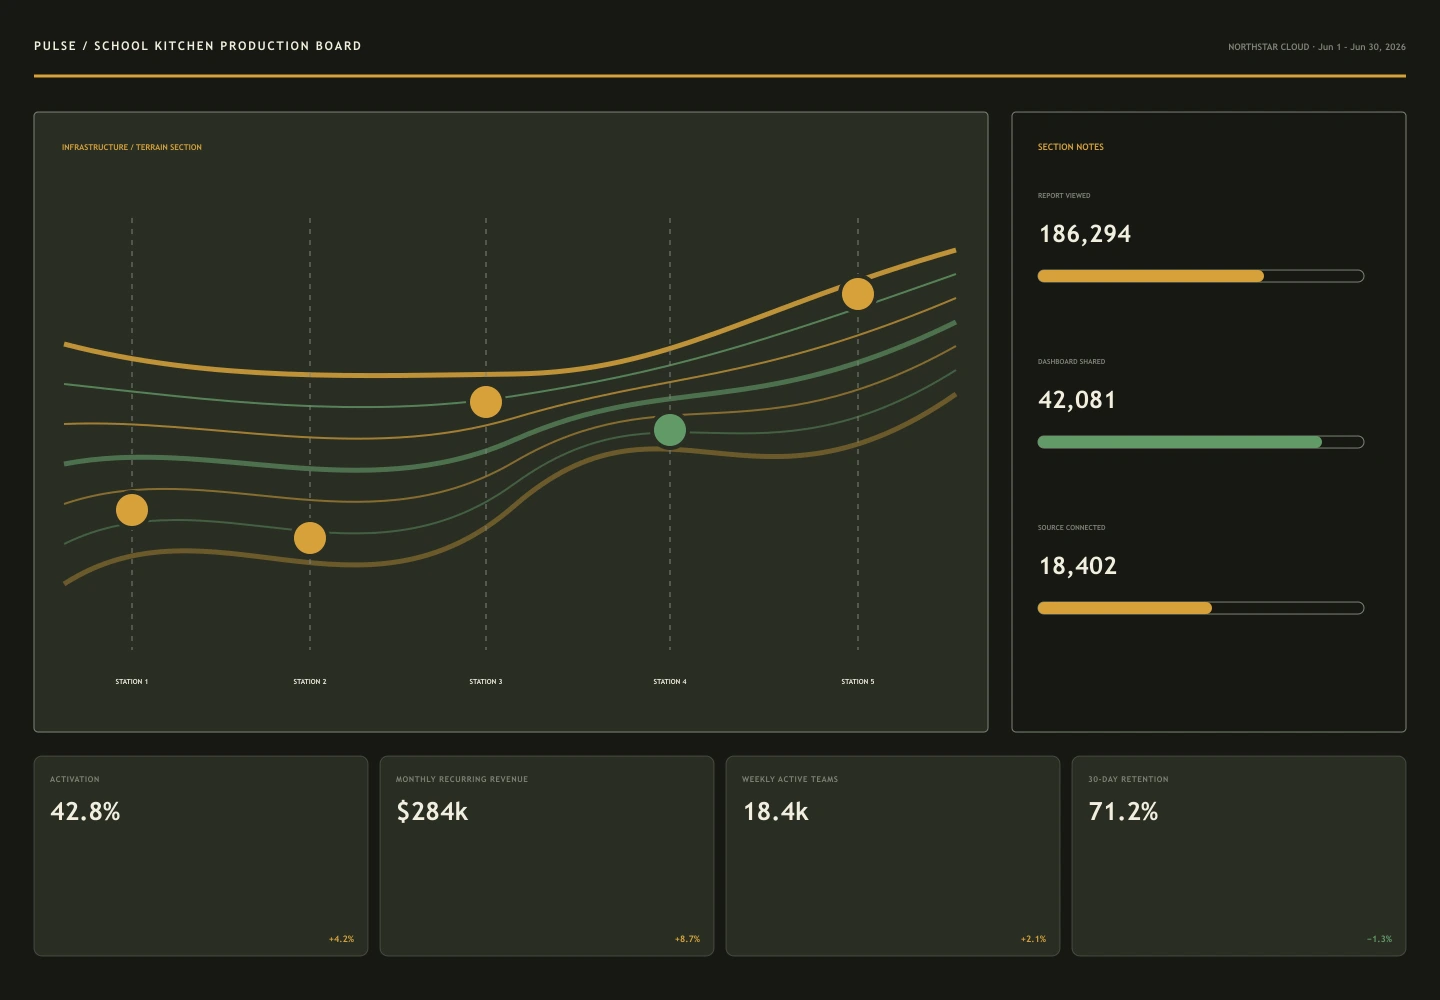Click the "WEEKLY ACTIVE TEAMS" card label
1440x1000 pixels.
click(790, 779)
